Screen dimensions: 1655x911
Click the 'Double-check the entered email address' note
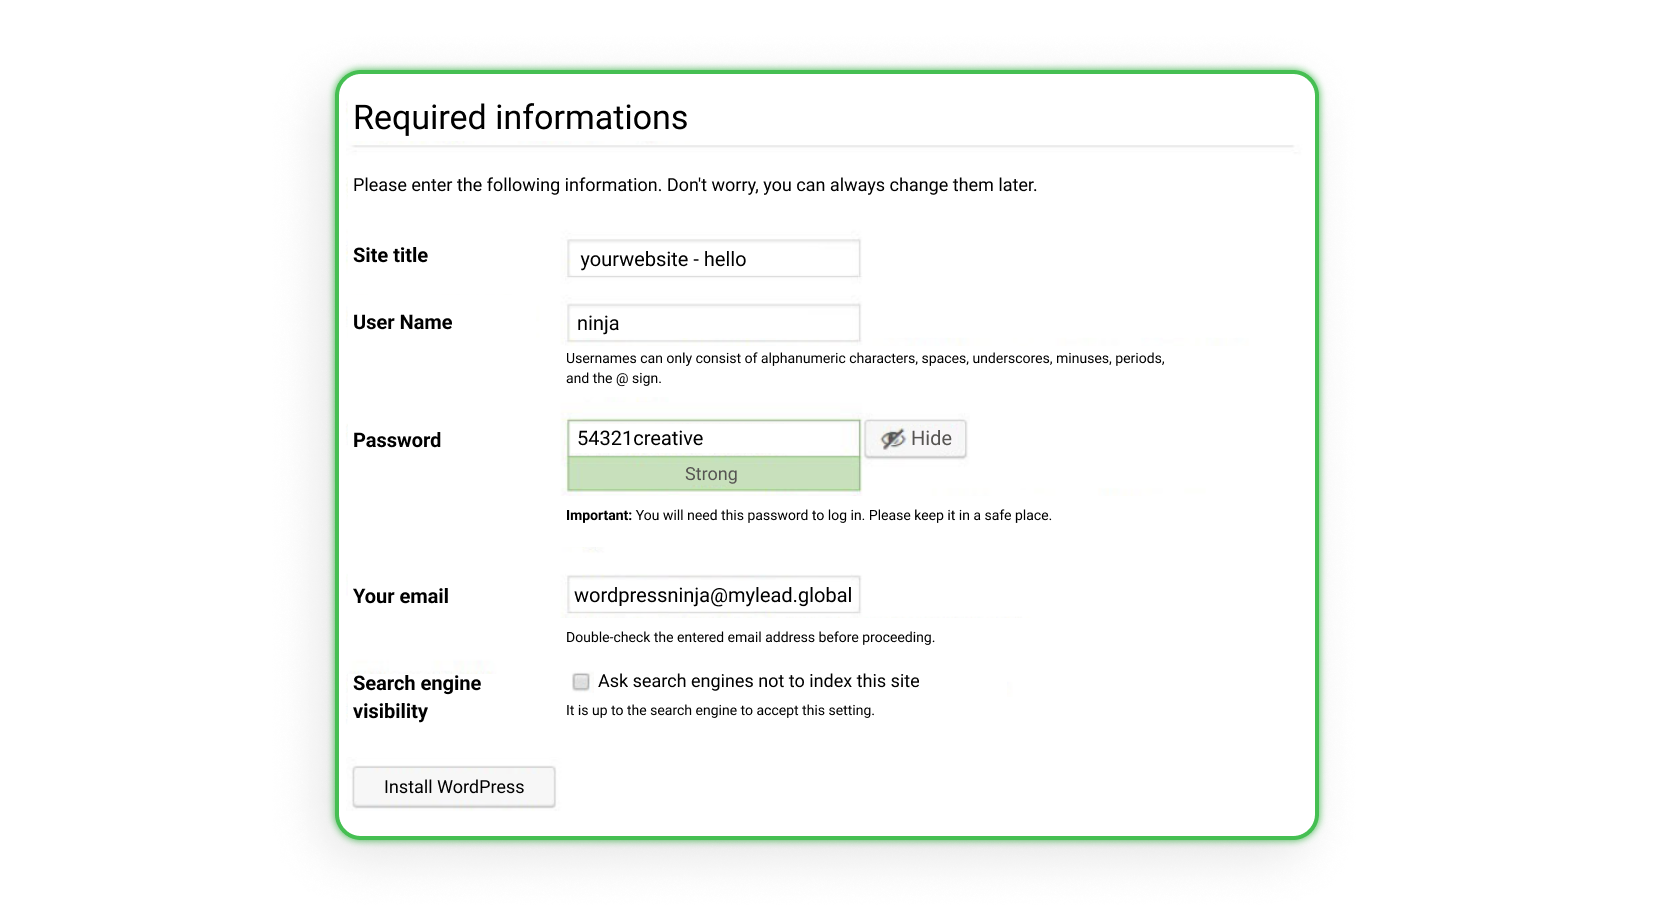(750, 637)
